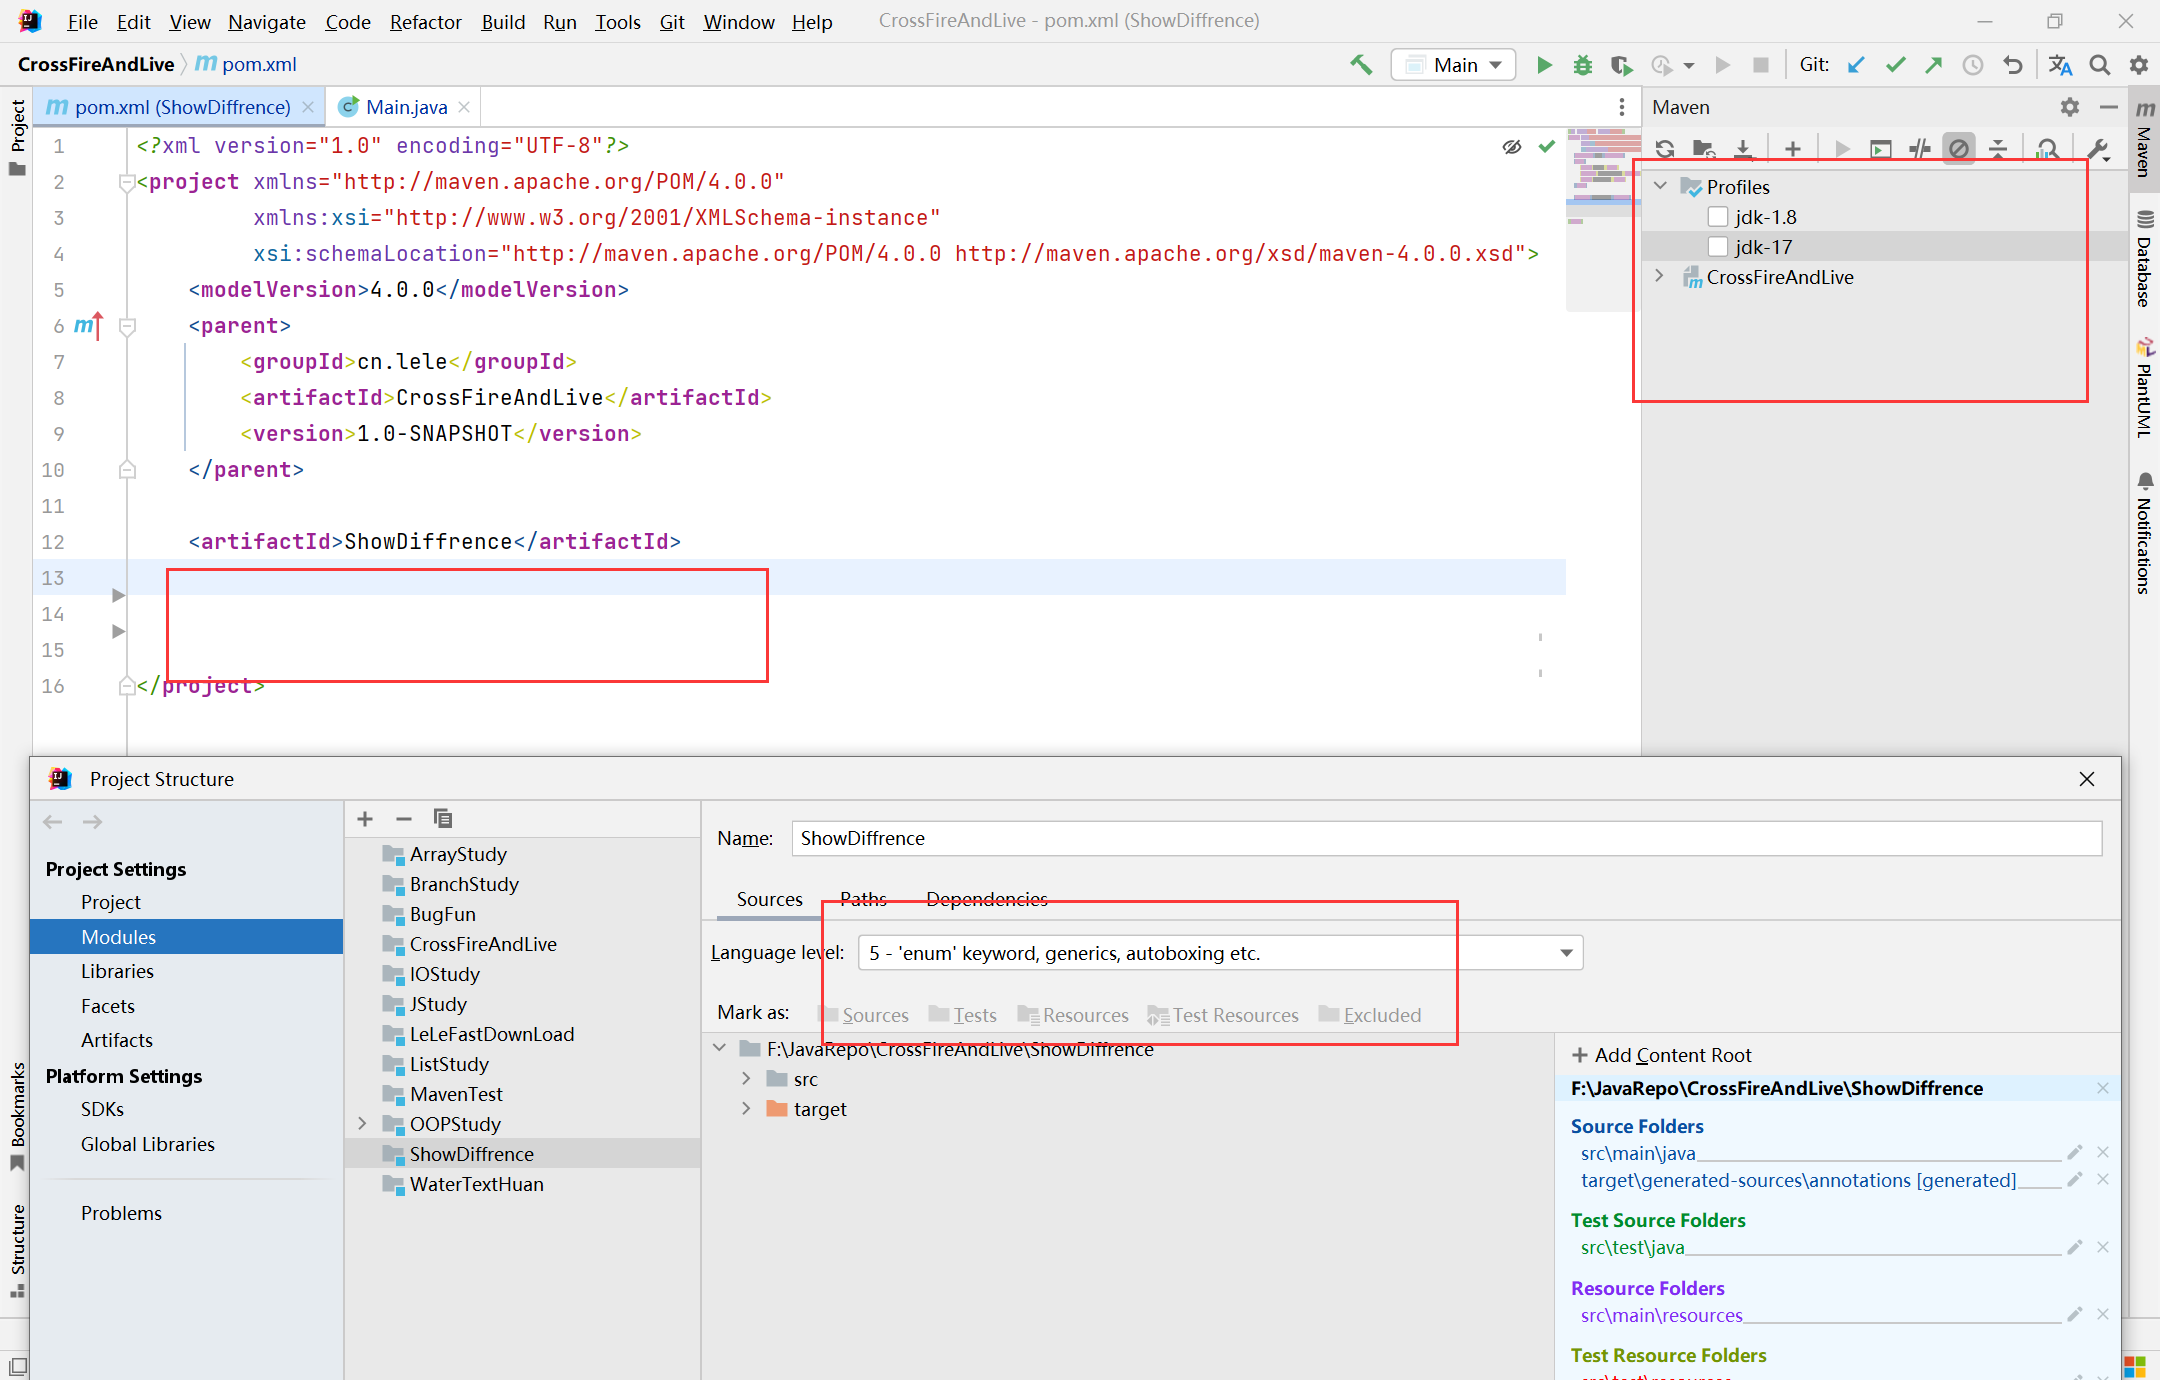This screenshot has height=1380, width=2160.
Task: Switch to the Dependencies tab
Action: click(987, 897)
